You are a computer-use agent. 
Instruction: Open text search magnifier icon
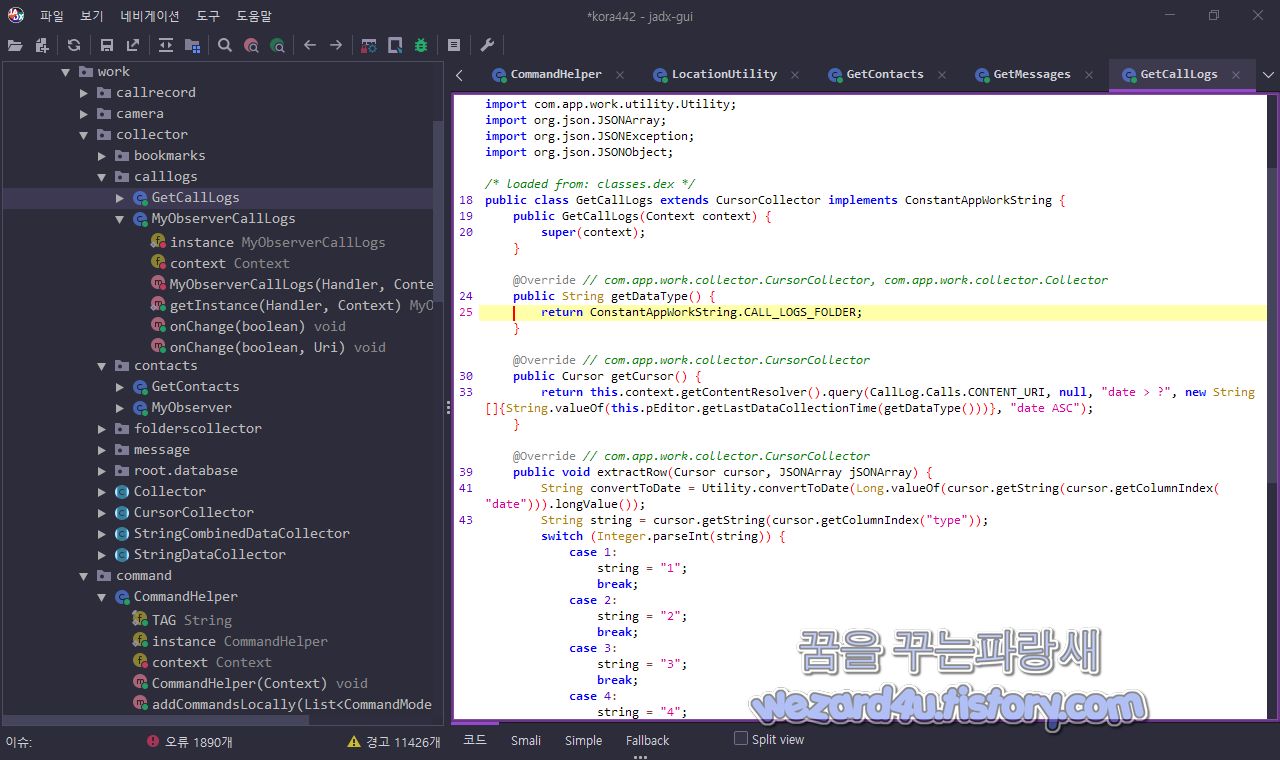point(225,45)
